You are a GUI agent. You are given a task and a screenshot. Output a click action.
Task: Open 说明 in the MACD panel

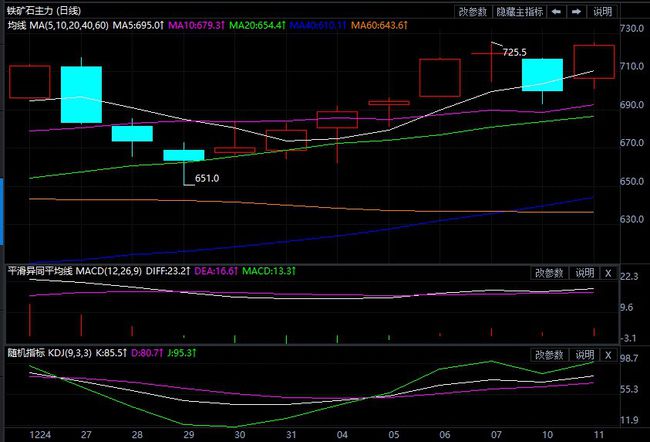(584, 273)
